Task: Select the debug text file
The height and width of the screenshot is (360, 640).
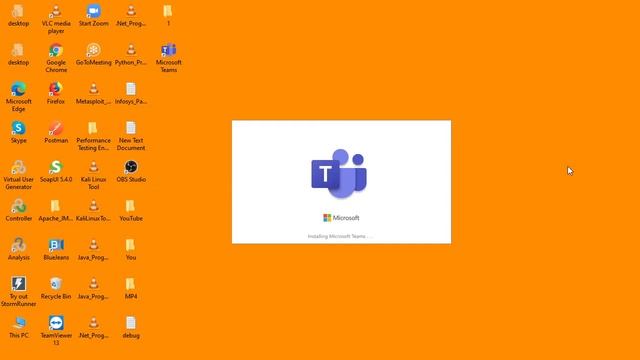Action: [x=131, y=328]
